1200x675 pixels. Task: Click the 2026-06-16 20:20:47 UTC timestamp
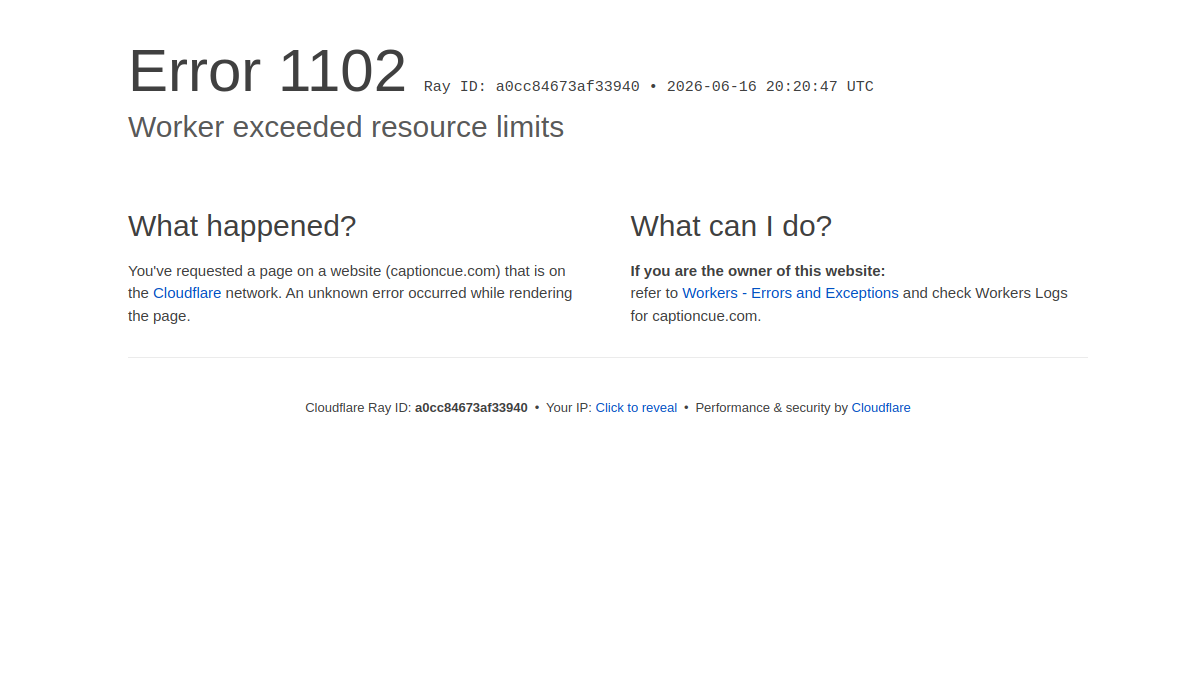tap(770, 87)
